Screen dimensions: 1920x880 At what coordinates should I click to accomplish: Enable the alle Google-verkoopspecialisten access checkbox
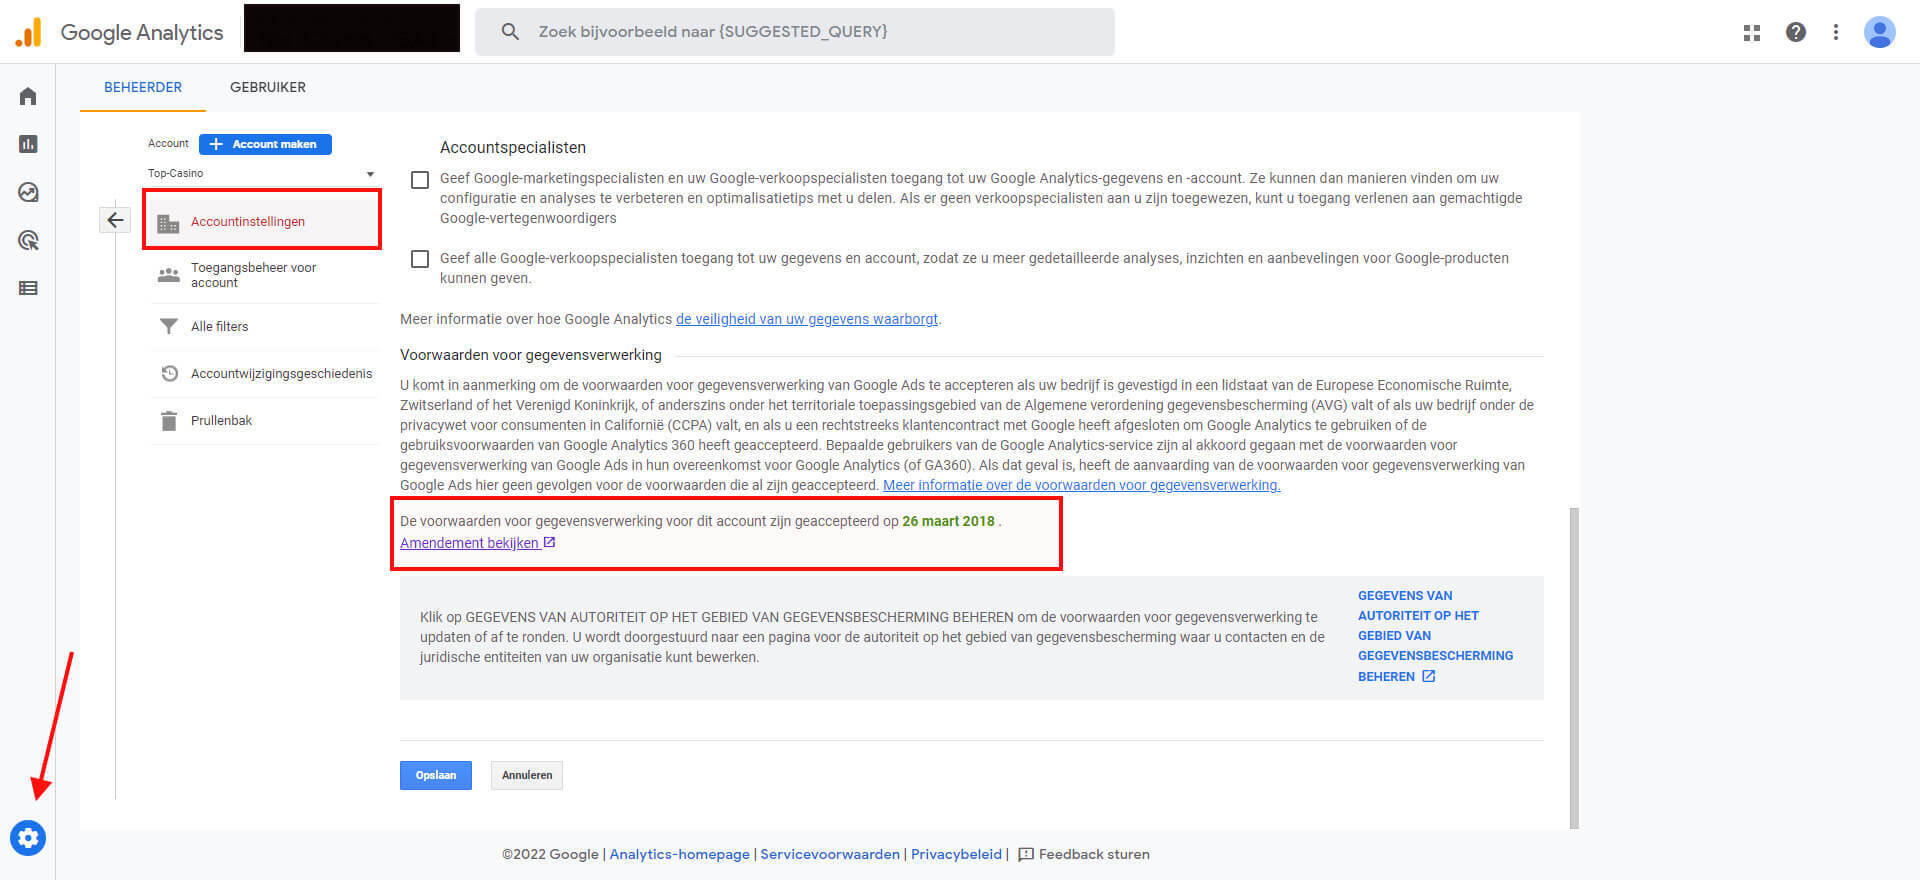click(420, 259)
